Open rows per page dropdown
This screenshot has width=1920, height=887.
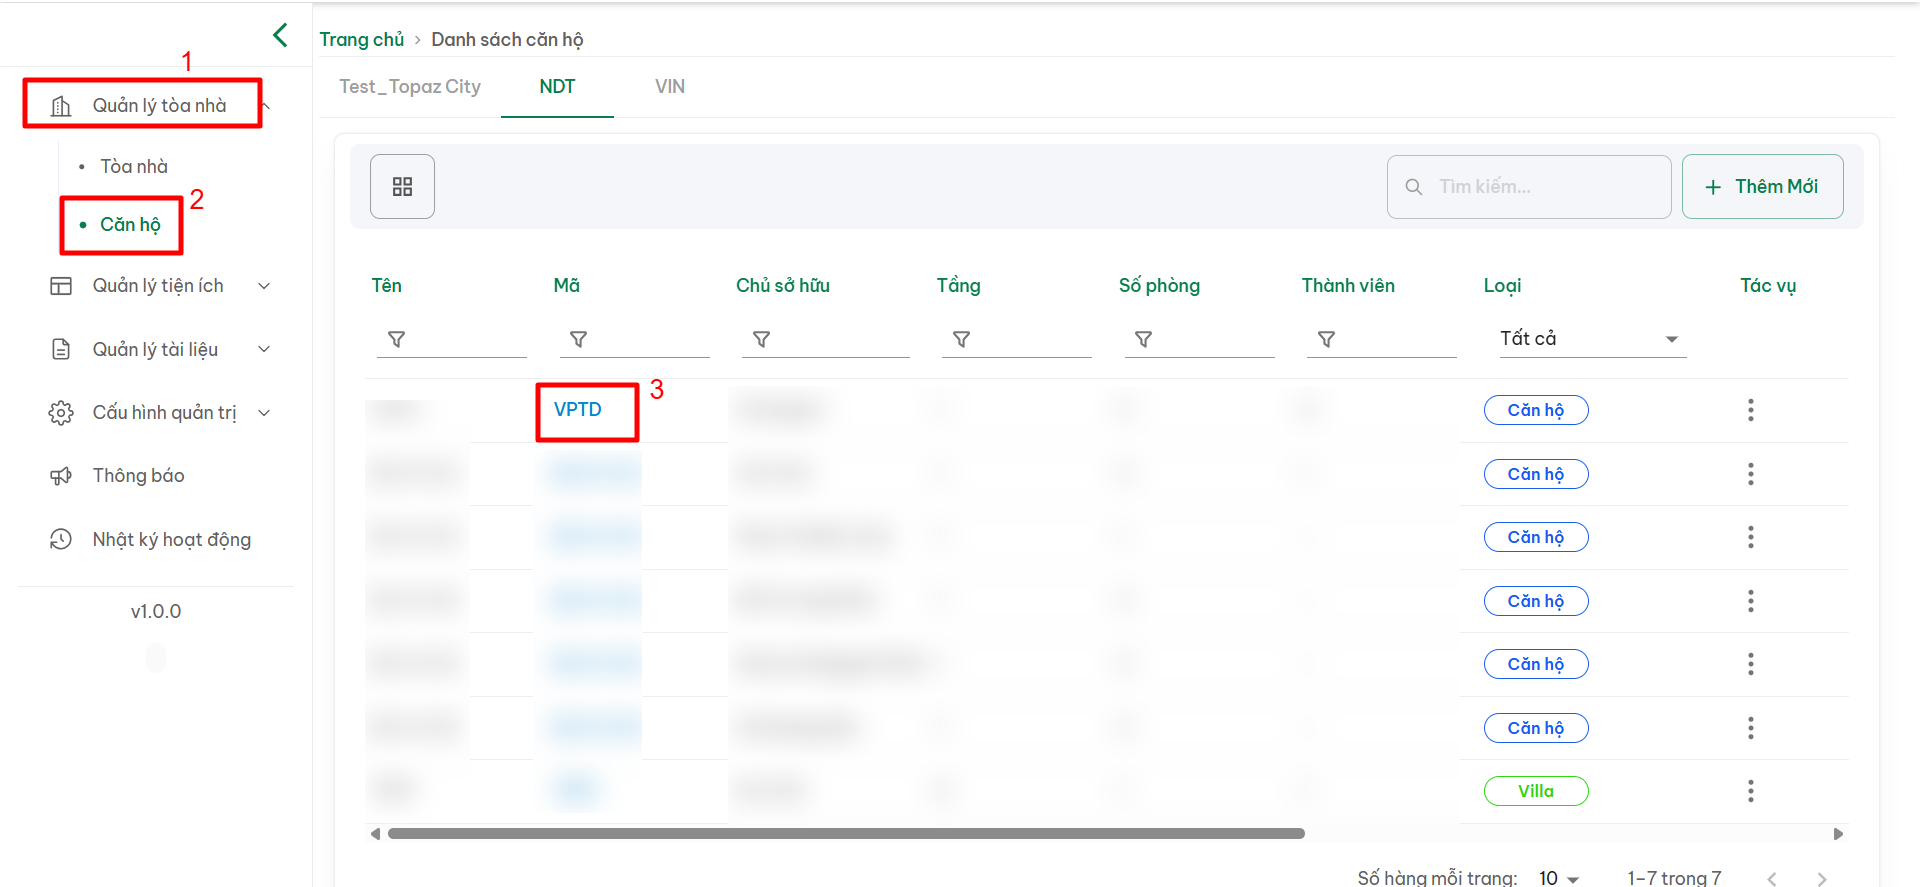pos(1558,878)
